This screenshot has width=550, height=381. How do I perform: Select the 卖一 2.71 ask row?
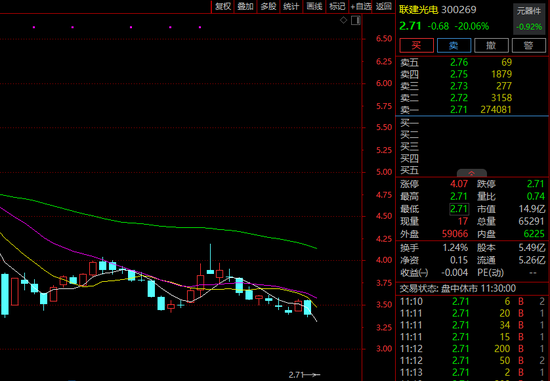point(472,110)
